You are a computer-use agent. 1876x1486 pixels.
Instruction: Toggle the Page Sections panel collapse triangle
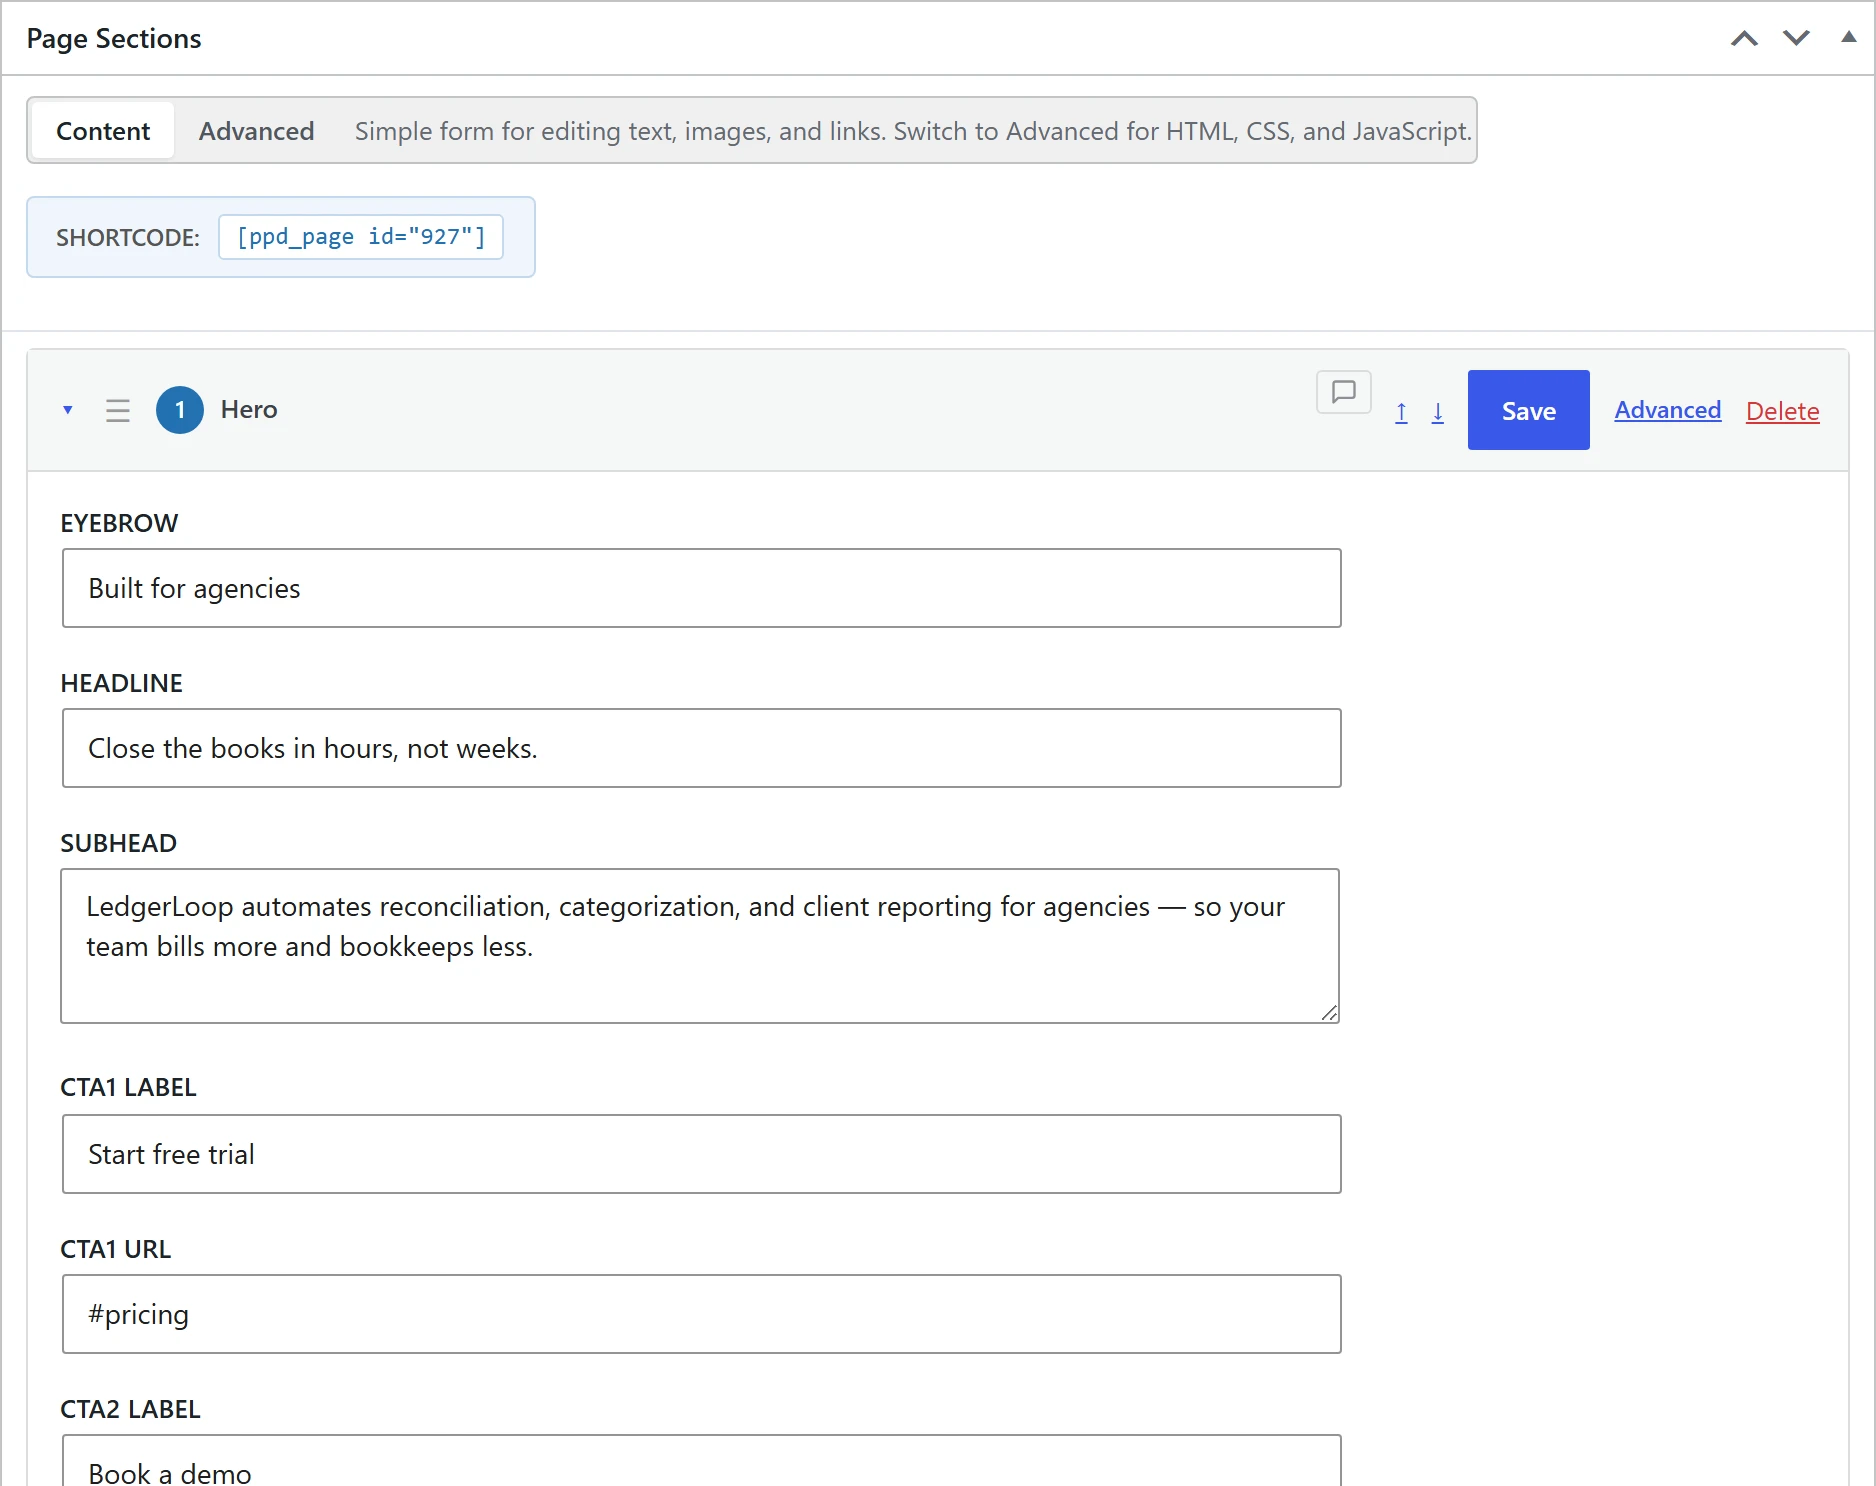coord(1849,37)
